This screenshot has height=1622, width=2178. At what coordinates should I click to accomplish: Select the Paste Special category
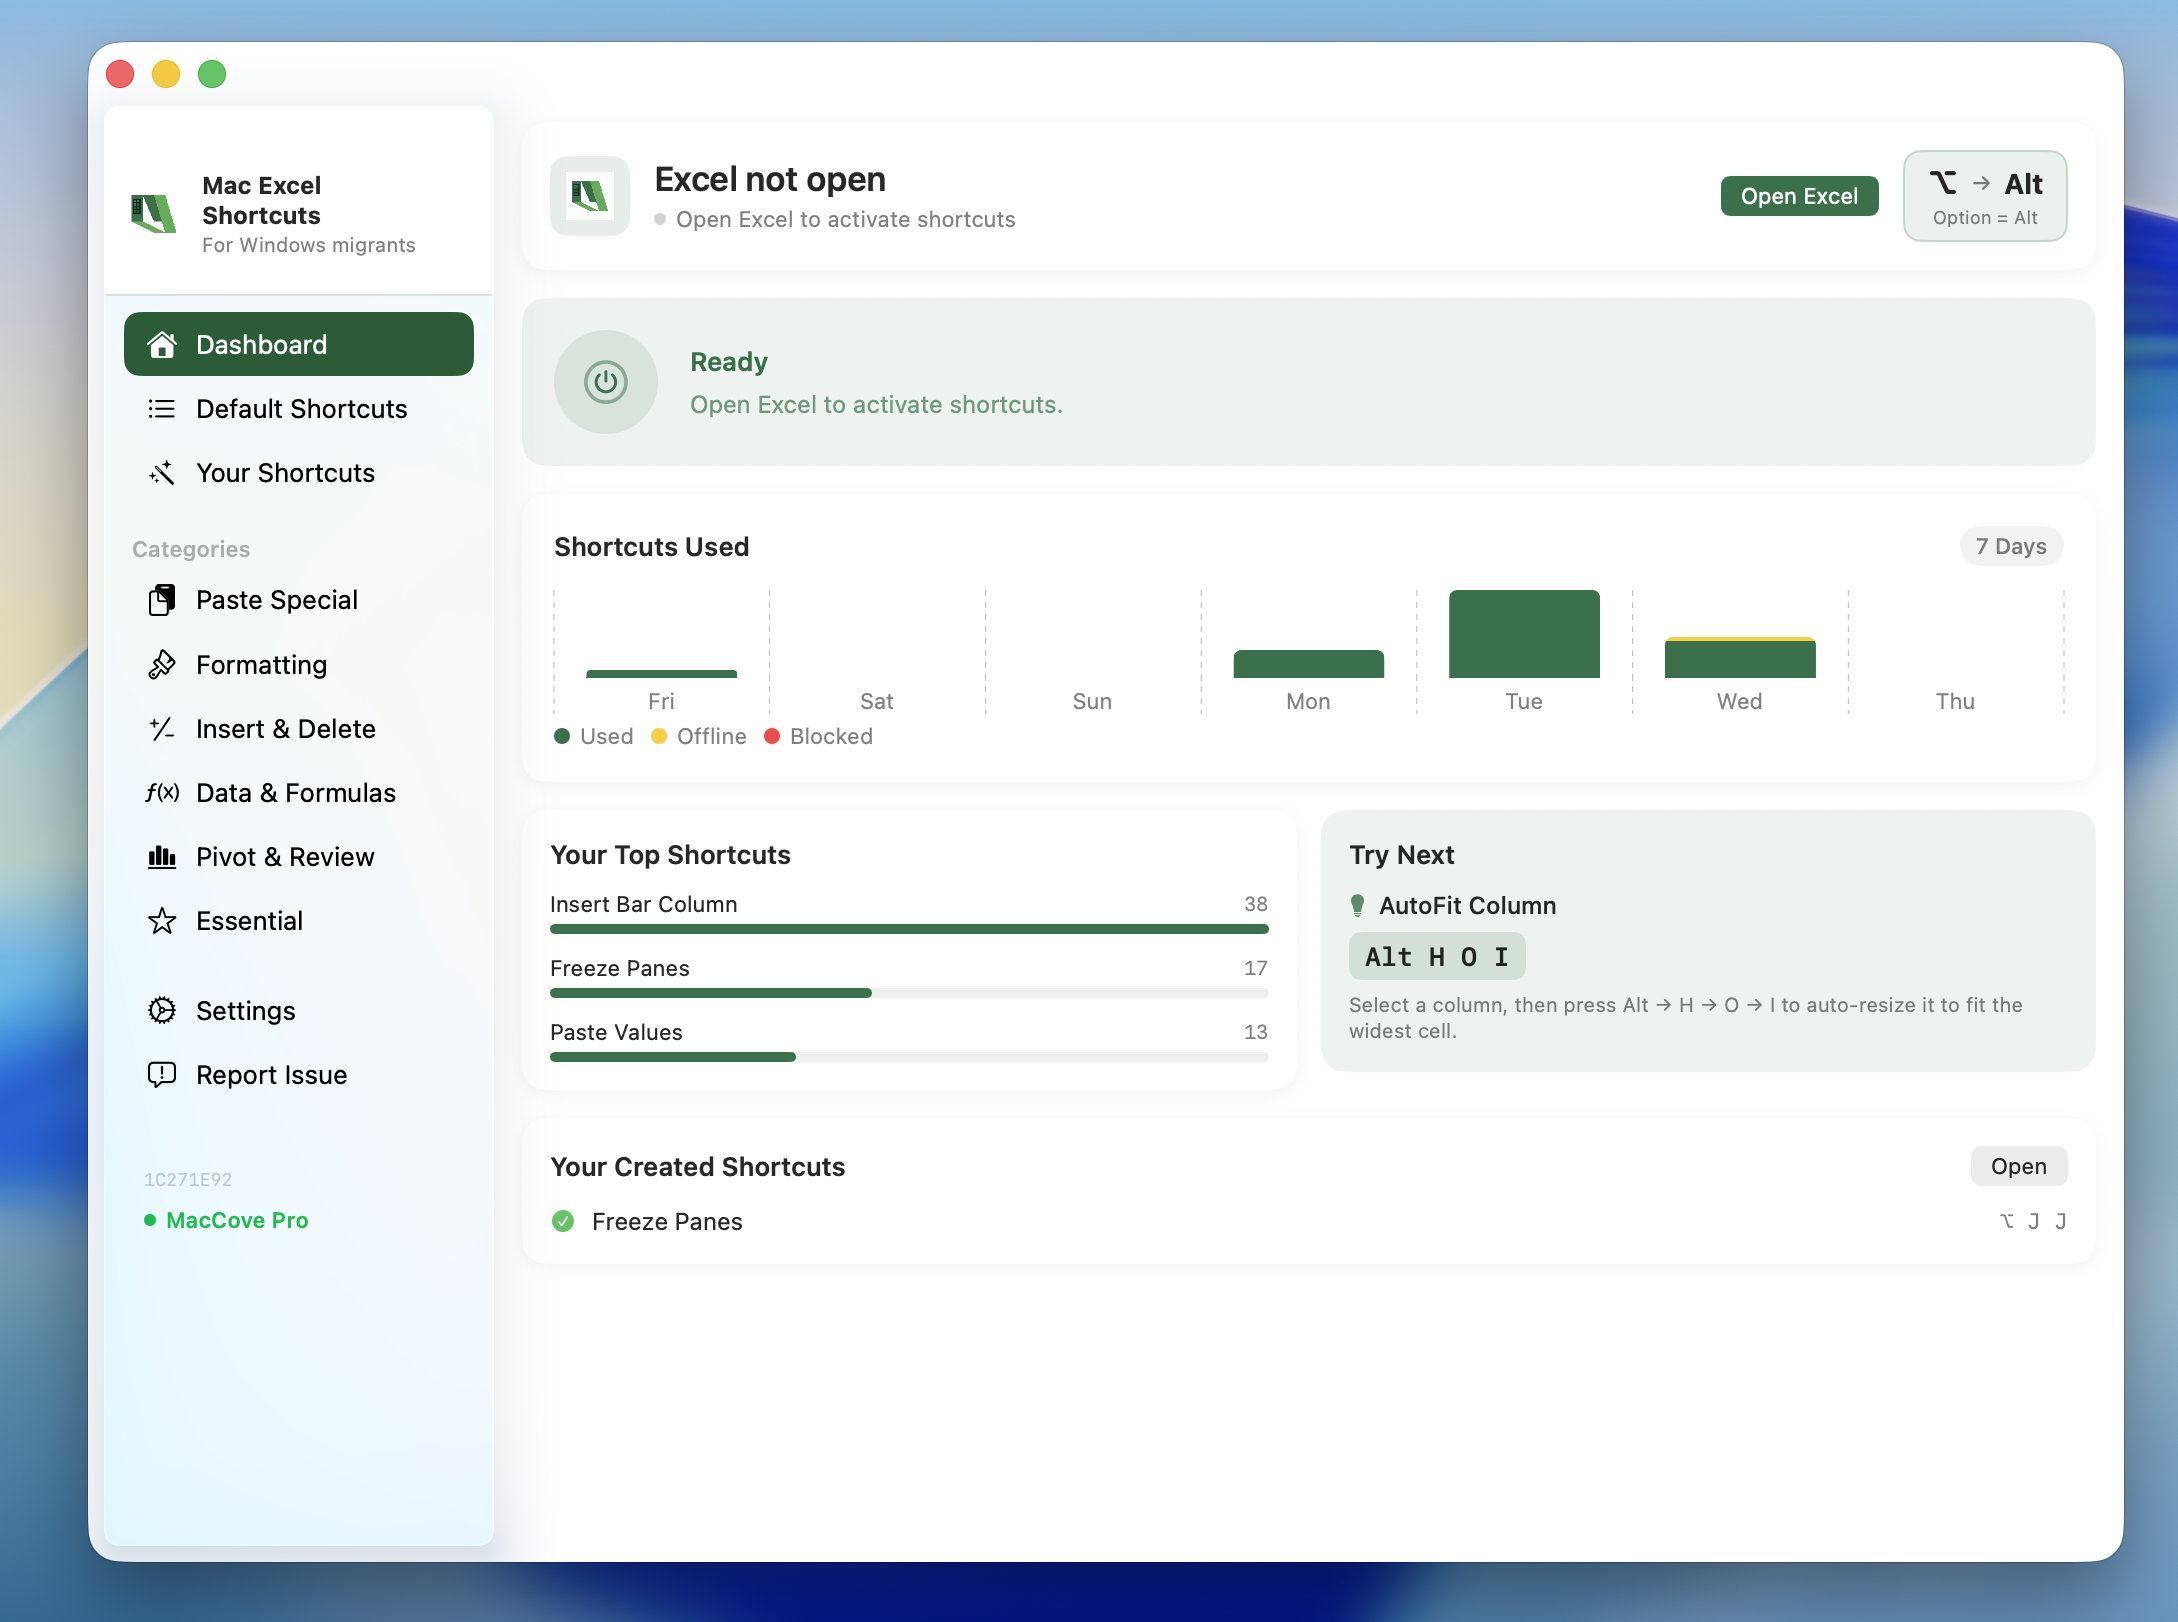tap(299, 600)
